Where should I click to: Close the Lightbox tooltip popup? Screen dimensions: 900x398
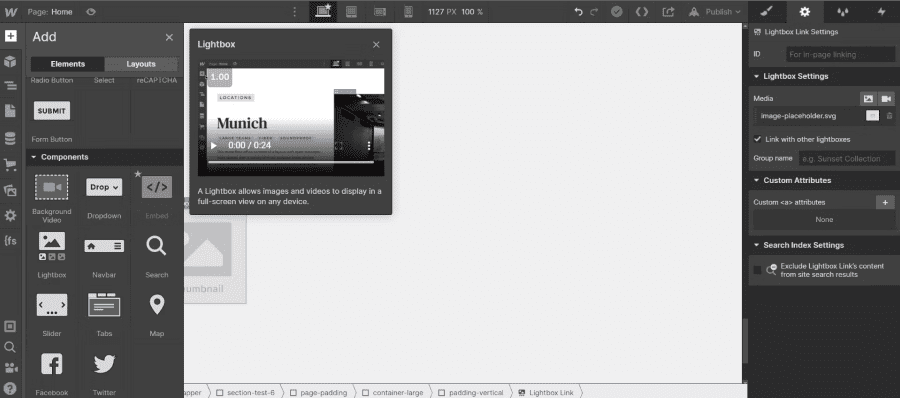point(376,44)
